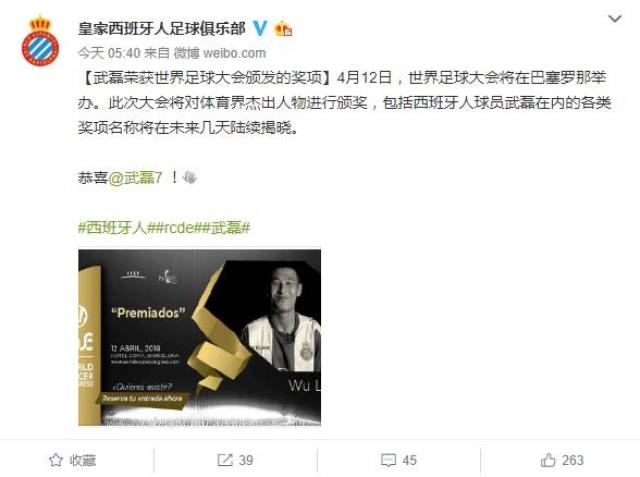Click the 收藏 favorite label

tap(82, 460)
